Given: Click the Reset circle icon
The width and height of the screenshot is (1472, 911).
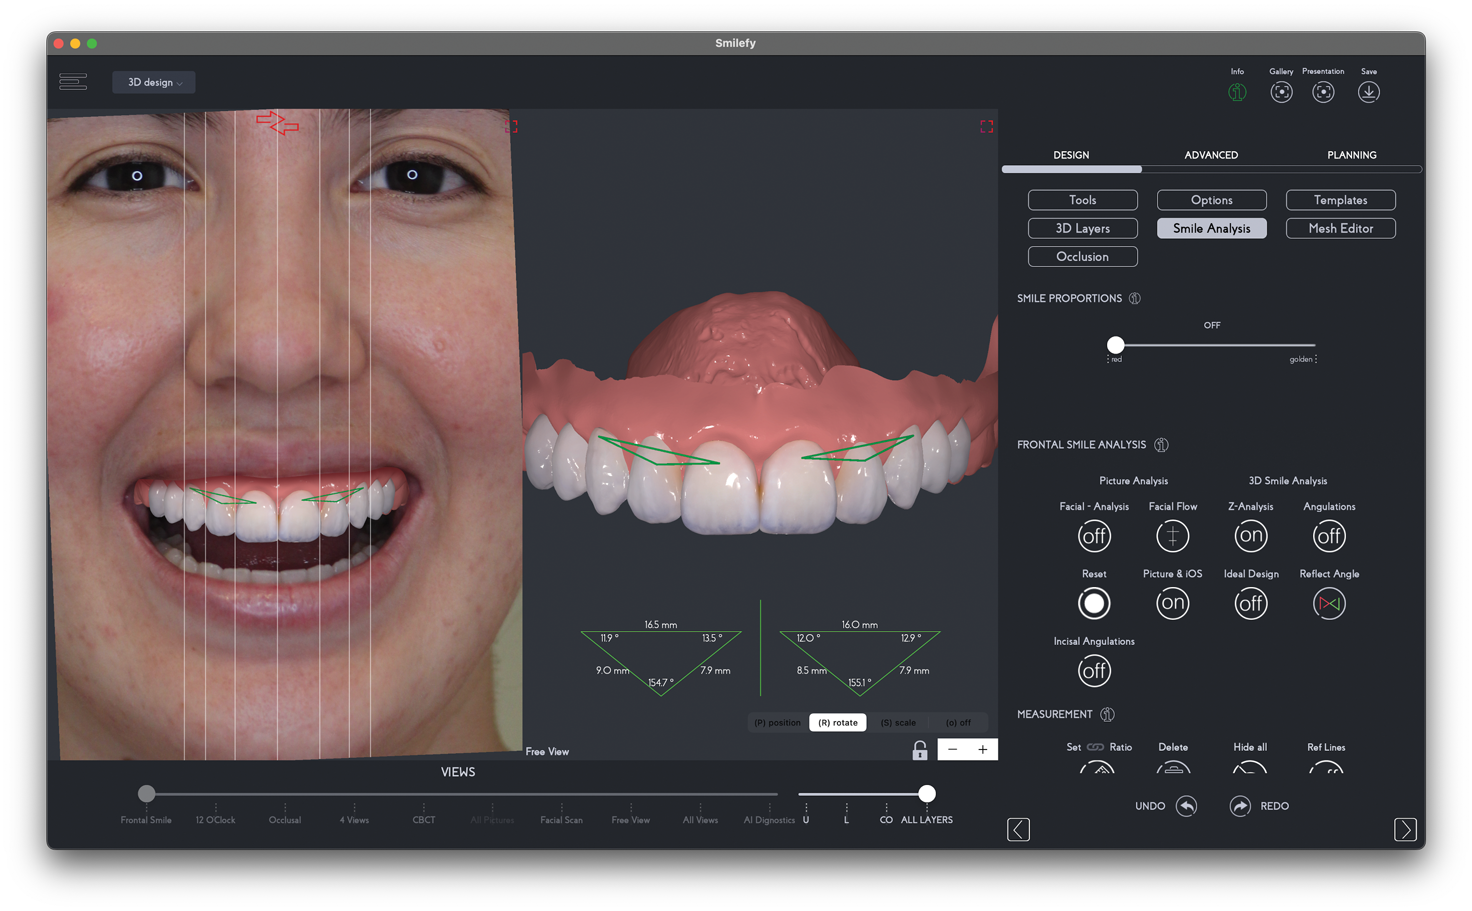Looking at the screenshot, I should pyautogui.click(x=1094, y=603).
